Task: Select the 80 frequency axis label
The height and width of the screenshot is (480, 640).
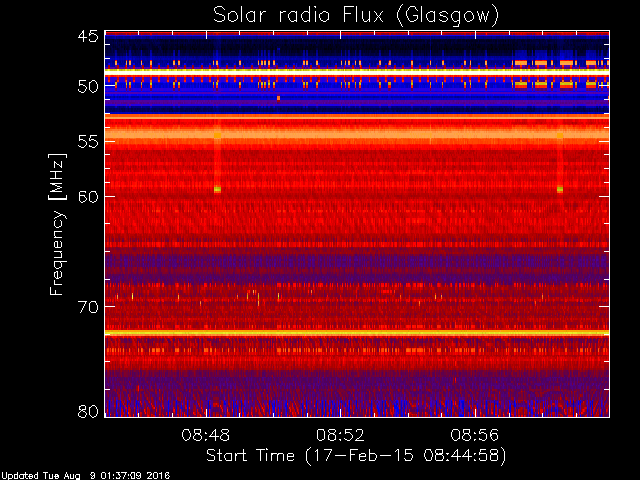Action: click(88, 411)
